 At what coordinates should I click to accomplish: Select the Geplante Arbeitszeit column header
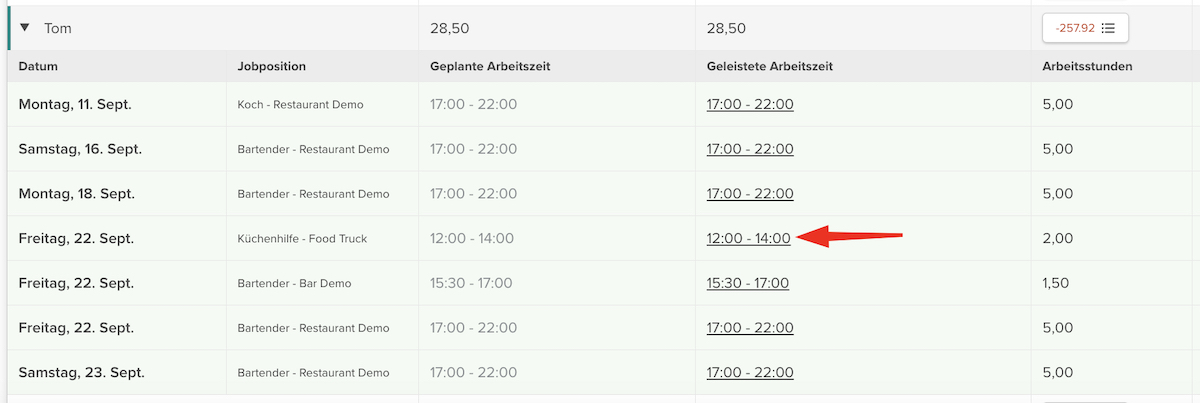click(x=490, y=66)
